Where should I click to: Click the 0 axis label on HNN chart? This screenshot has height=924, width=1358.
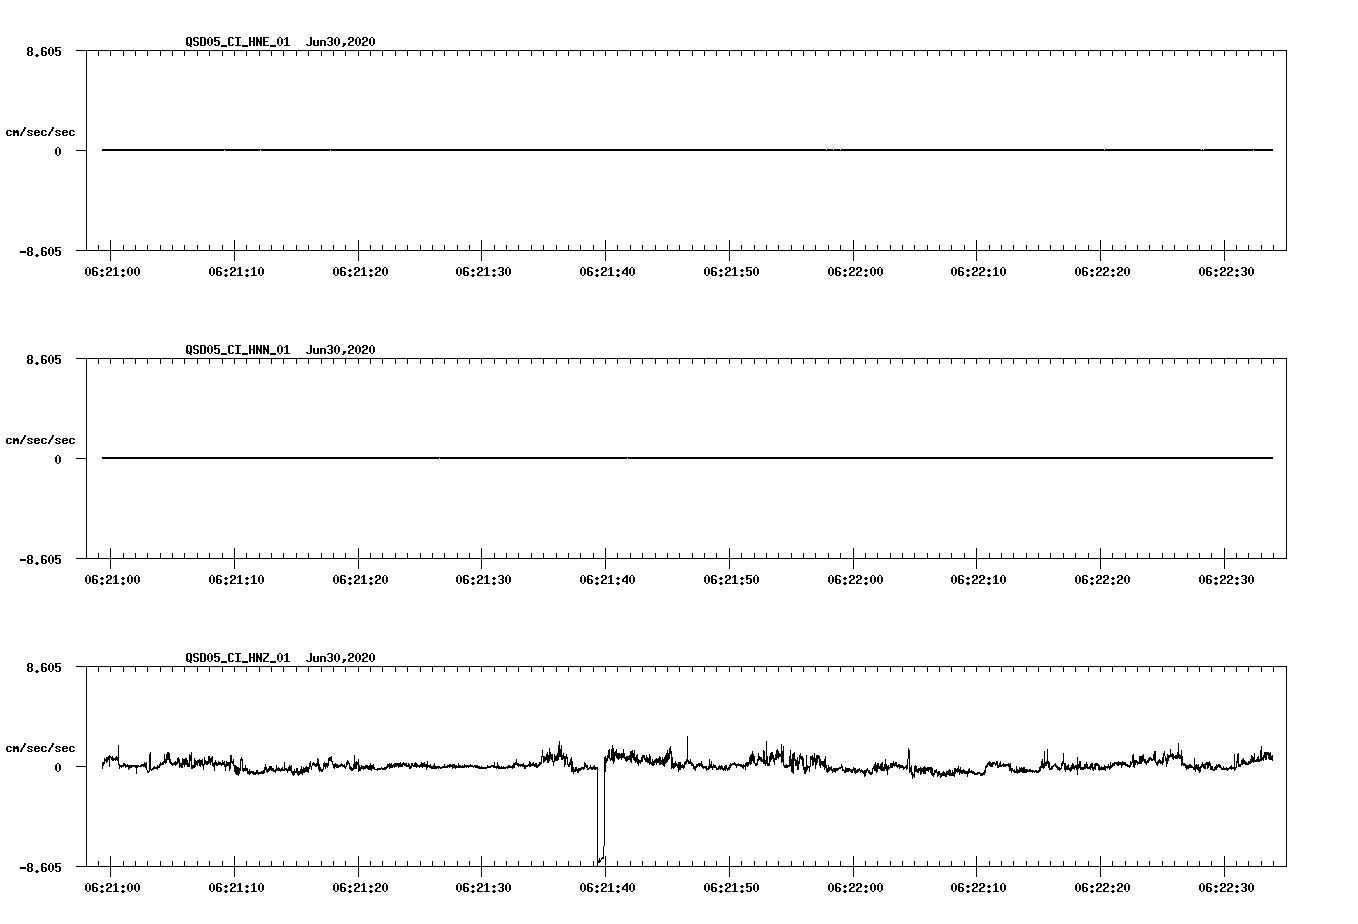(58, 460)
